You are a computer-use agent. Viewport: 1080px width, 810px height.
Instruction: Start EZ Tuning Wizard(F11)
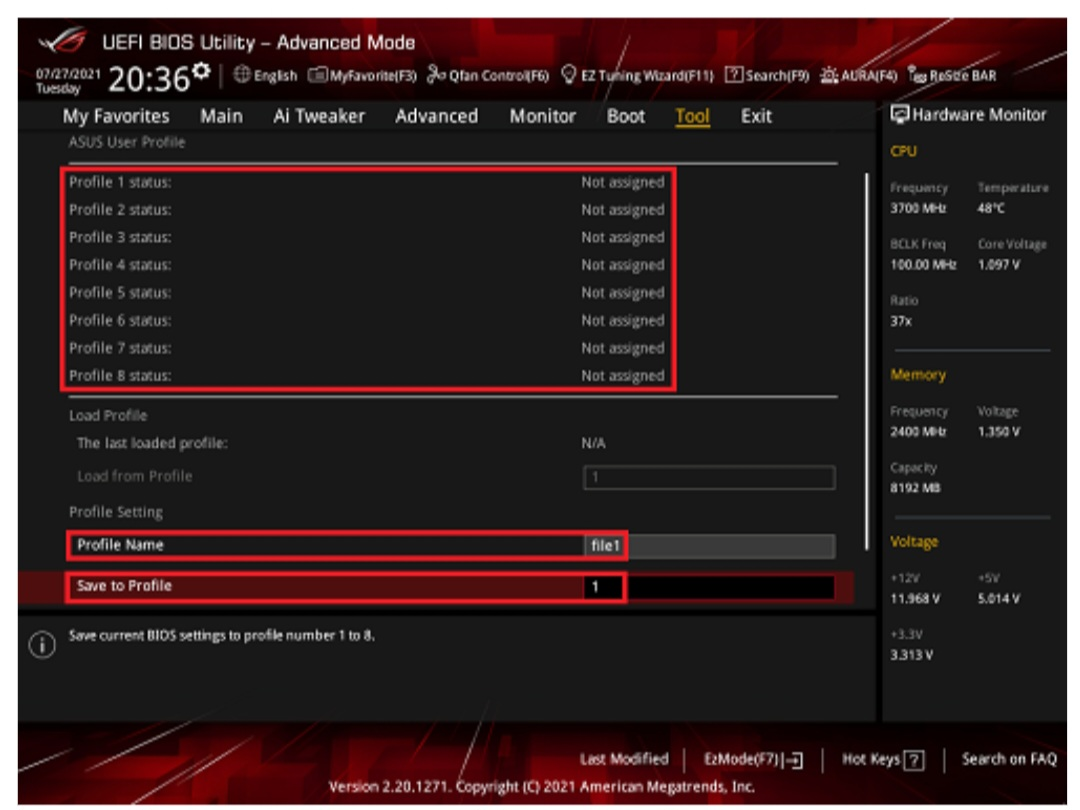coord(637,75)
